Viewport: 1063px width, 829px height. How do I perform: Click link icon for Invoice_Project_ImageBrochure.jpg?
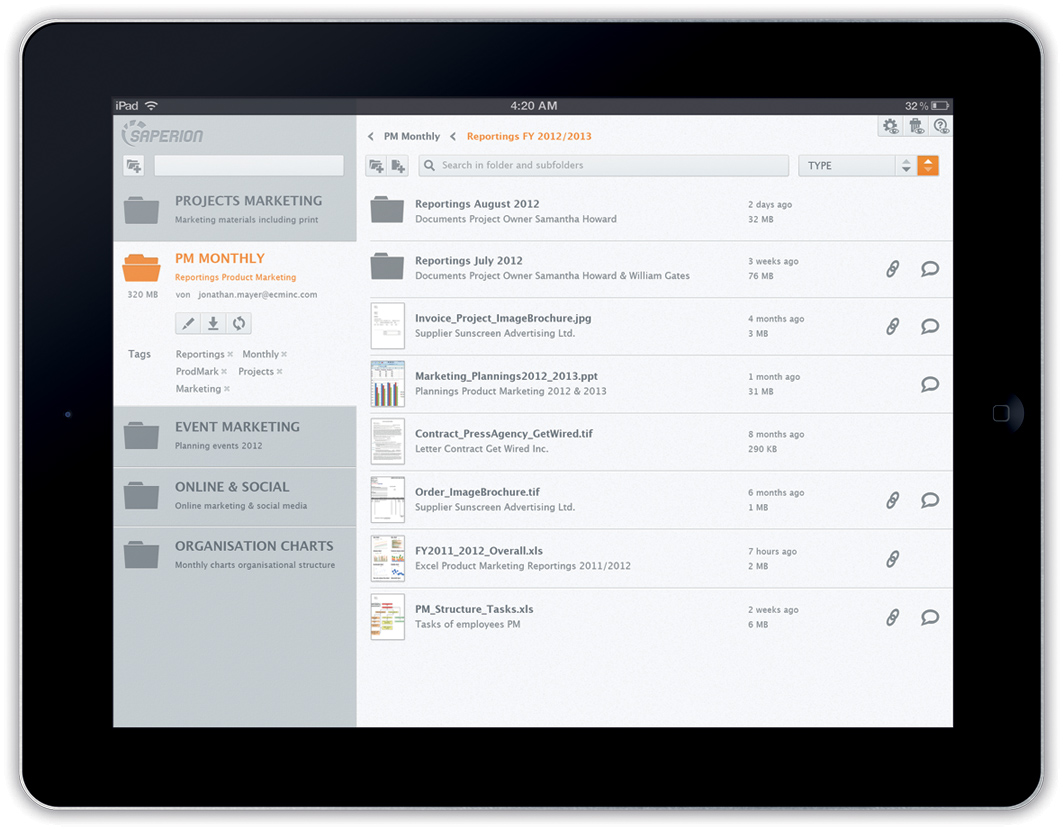pyautogui.click(x=893, y=326)
